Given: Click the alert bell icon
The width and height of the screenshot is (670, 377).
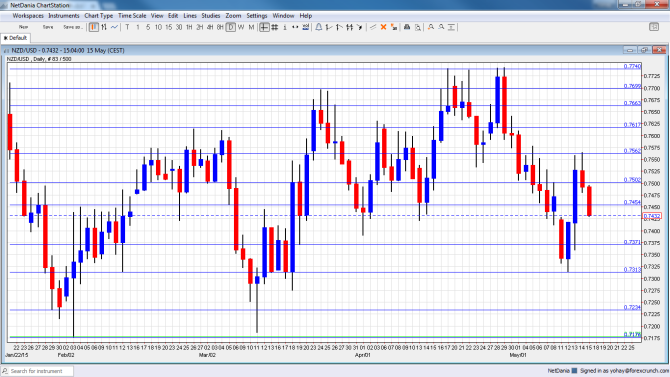Looking at the screenshot, I should [x=319, y=27].
